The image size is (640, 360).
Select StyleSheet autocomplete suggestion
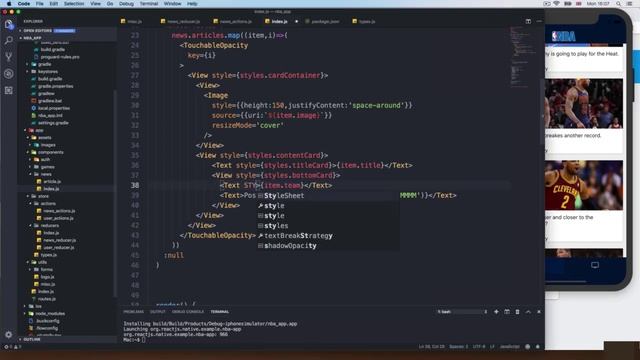click(x=328, y=196)
